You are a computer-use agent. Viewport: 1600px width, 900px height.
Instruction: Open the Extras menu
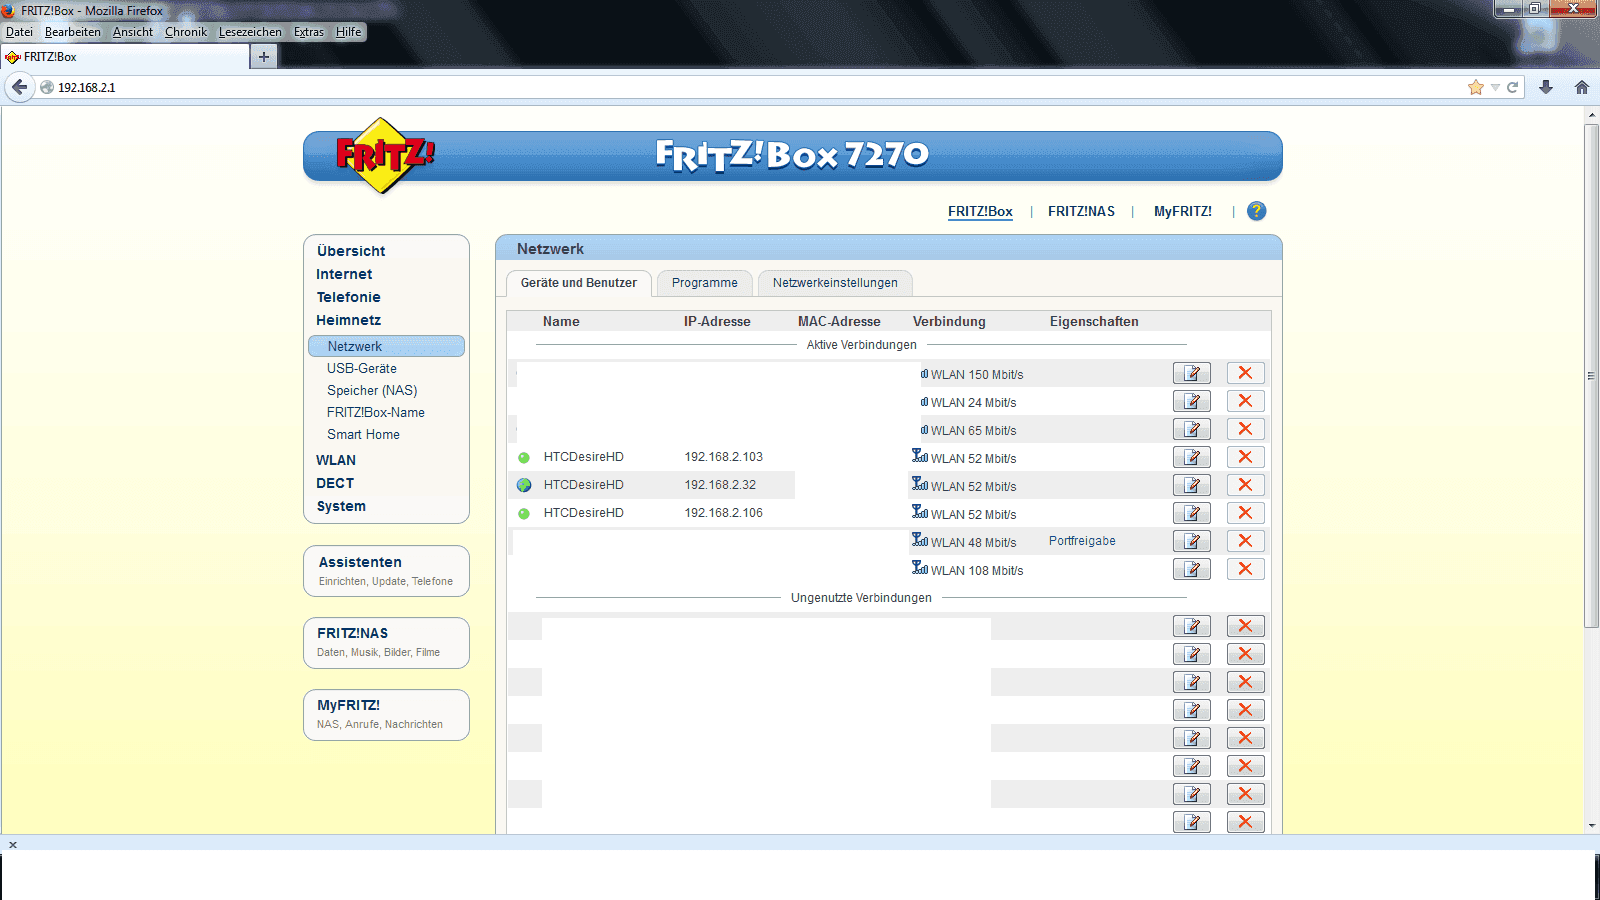point(308,32)
